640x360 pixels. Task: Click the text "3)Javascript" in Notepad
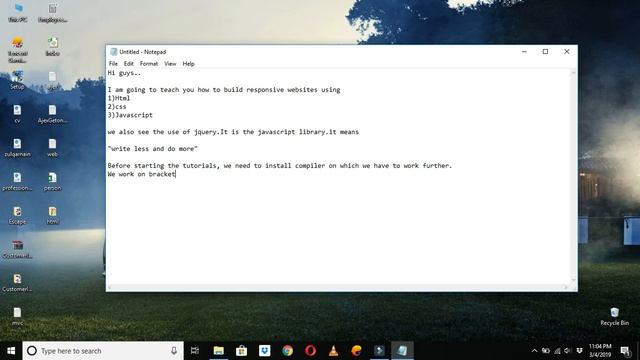130,115
